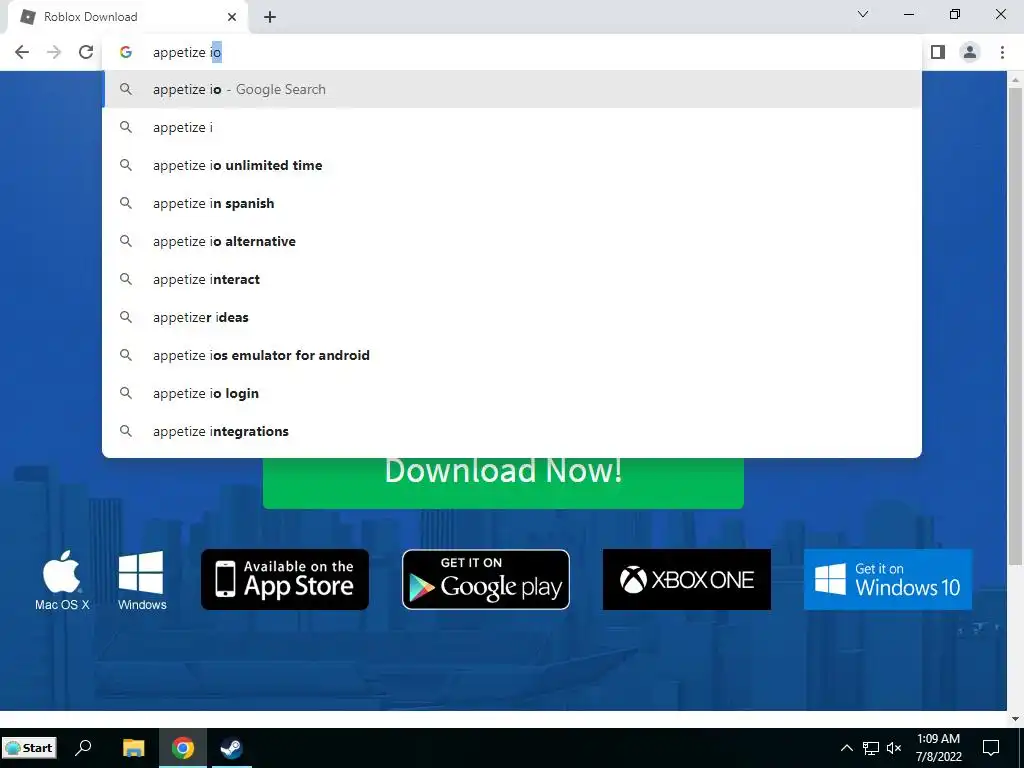Click the muted volume tray icon

coord(894,748)
